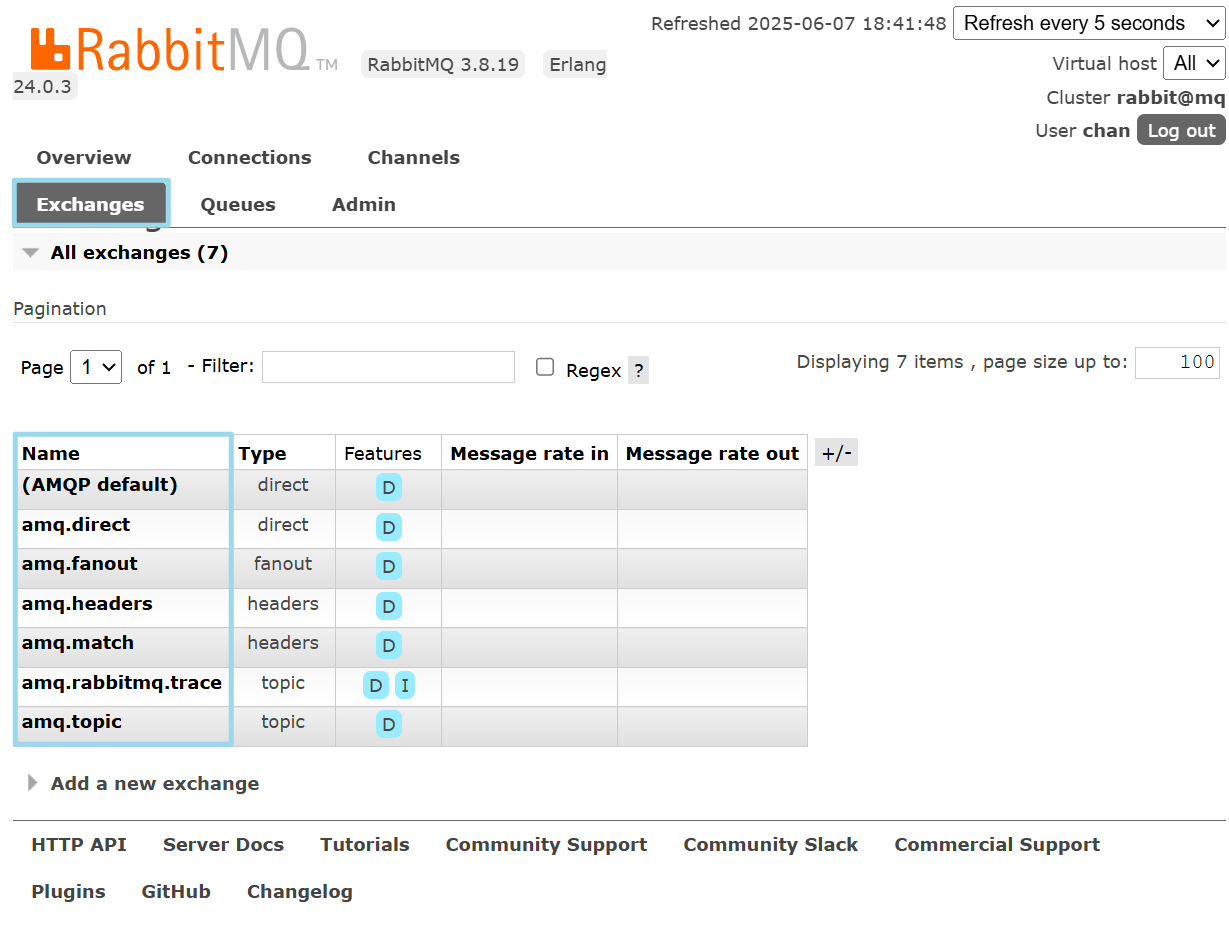
Task: Open the Plugins footer link
Action: (x=68, y=892)
